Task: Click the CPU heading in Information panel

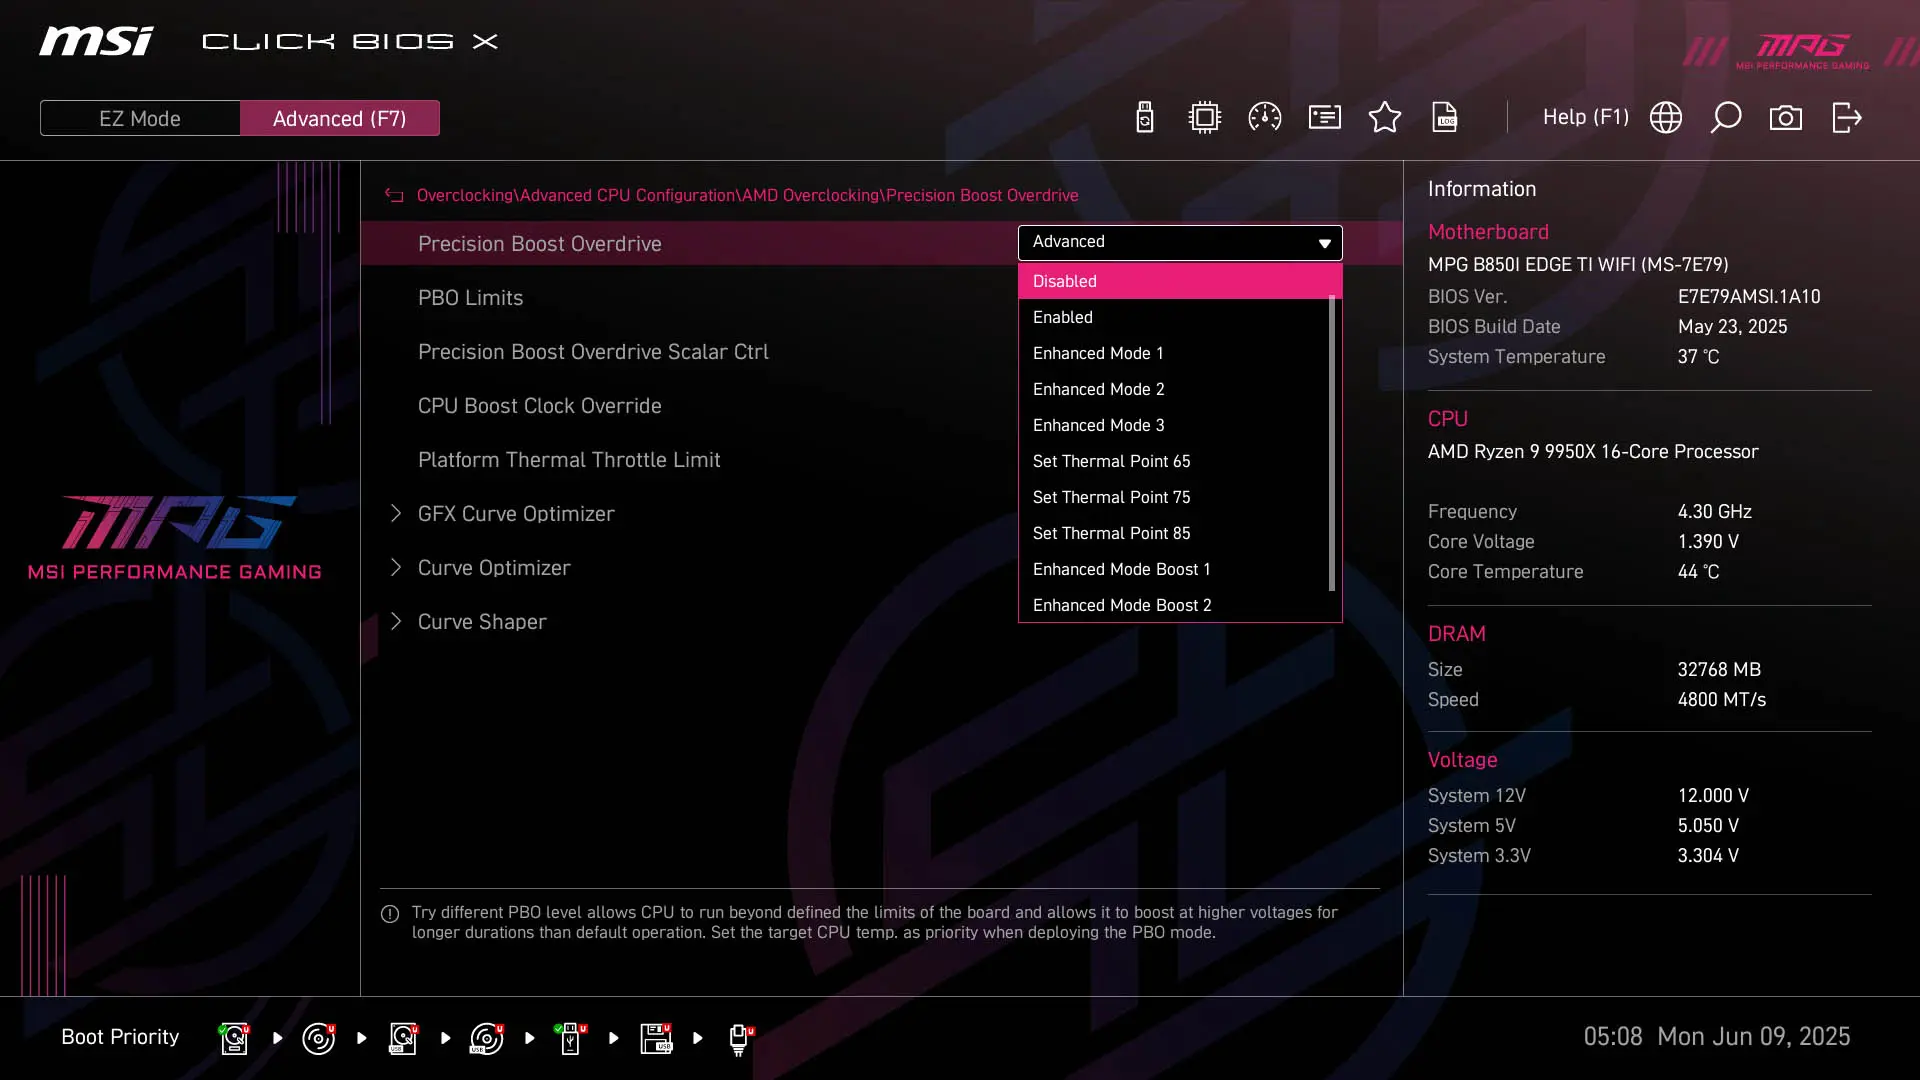Action: 1447,419
